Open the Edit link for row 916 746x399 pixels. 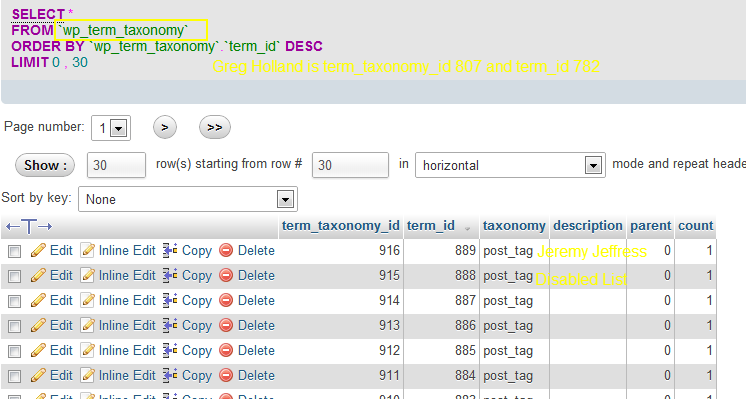tap(61, 250)
